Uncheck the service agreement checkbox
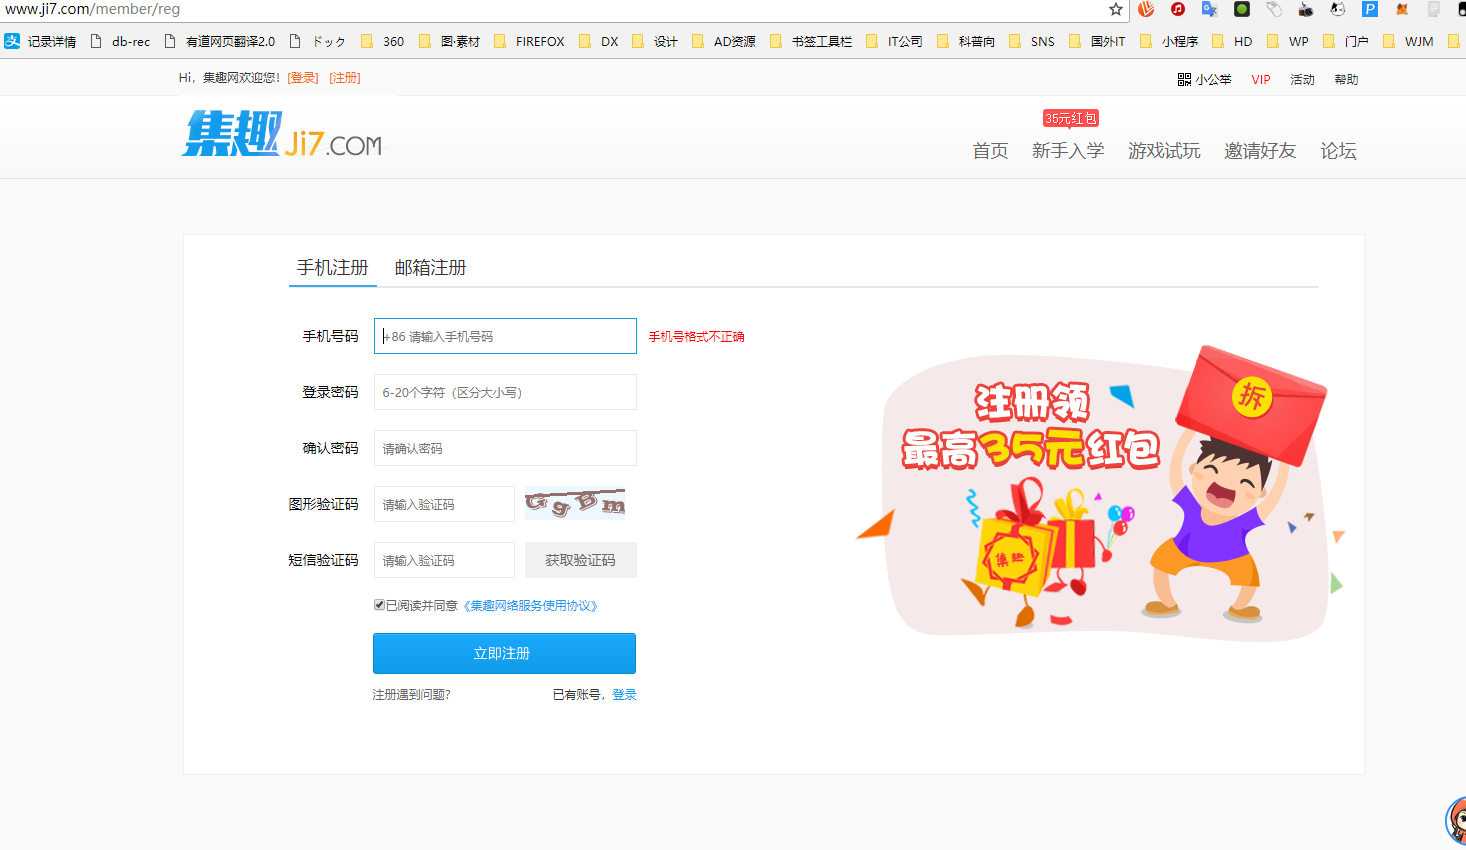 (379, 605)
